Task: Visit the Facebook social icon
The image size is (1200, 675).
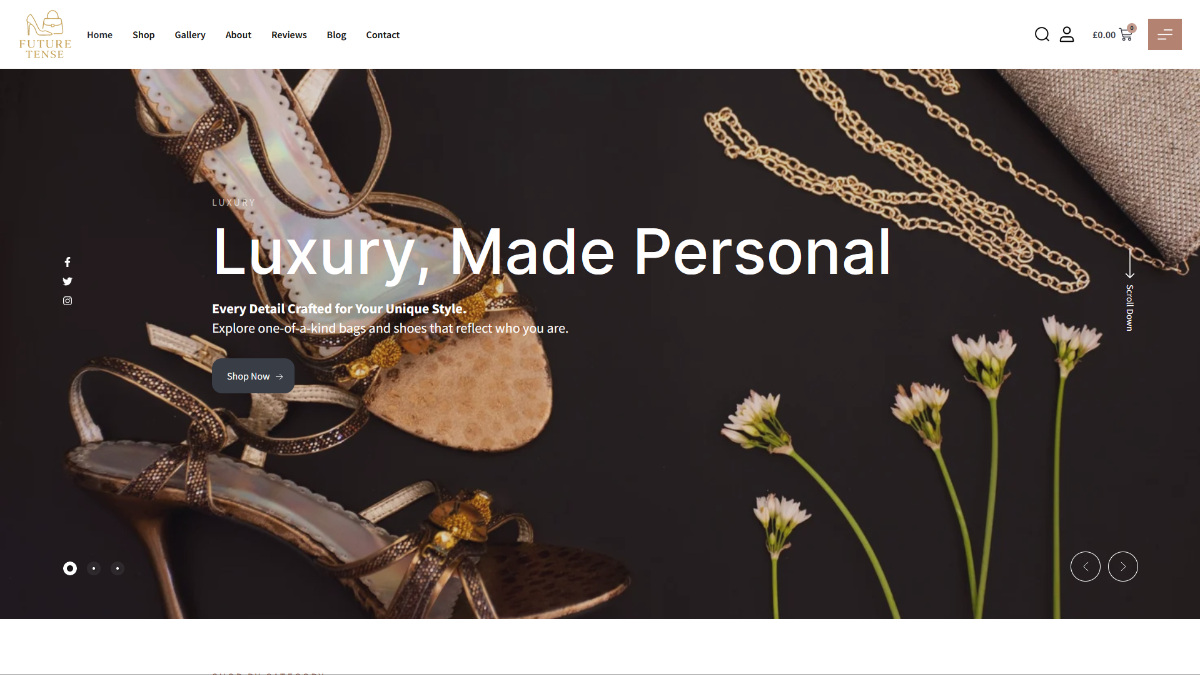Action: [x=68, y=262]
